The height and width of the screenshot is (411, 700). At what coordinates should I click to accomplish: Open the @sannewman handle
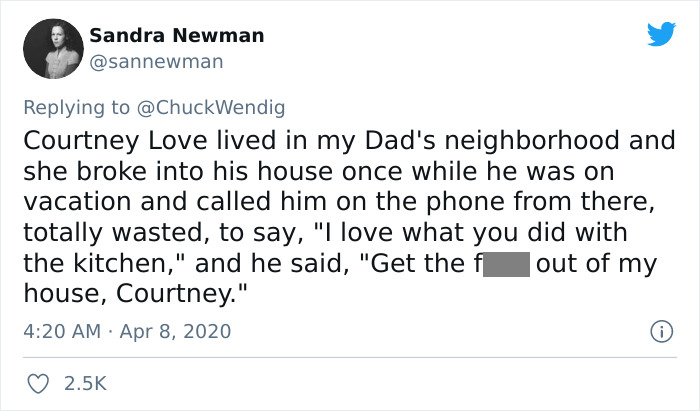coord(156,62)
